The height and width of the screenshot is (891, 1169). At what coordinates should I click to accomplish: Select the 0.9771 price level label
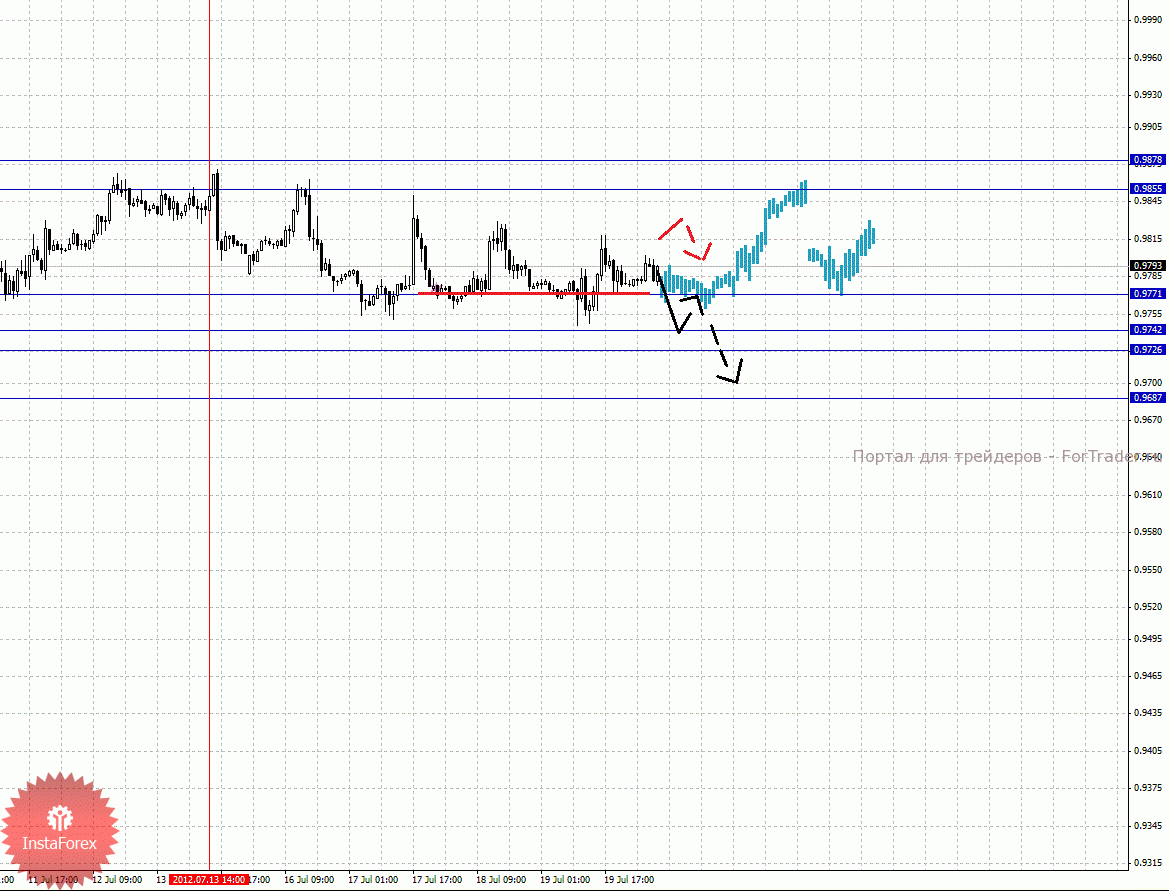point(1147,294)
